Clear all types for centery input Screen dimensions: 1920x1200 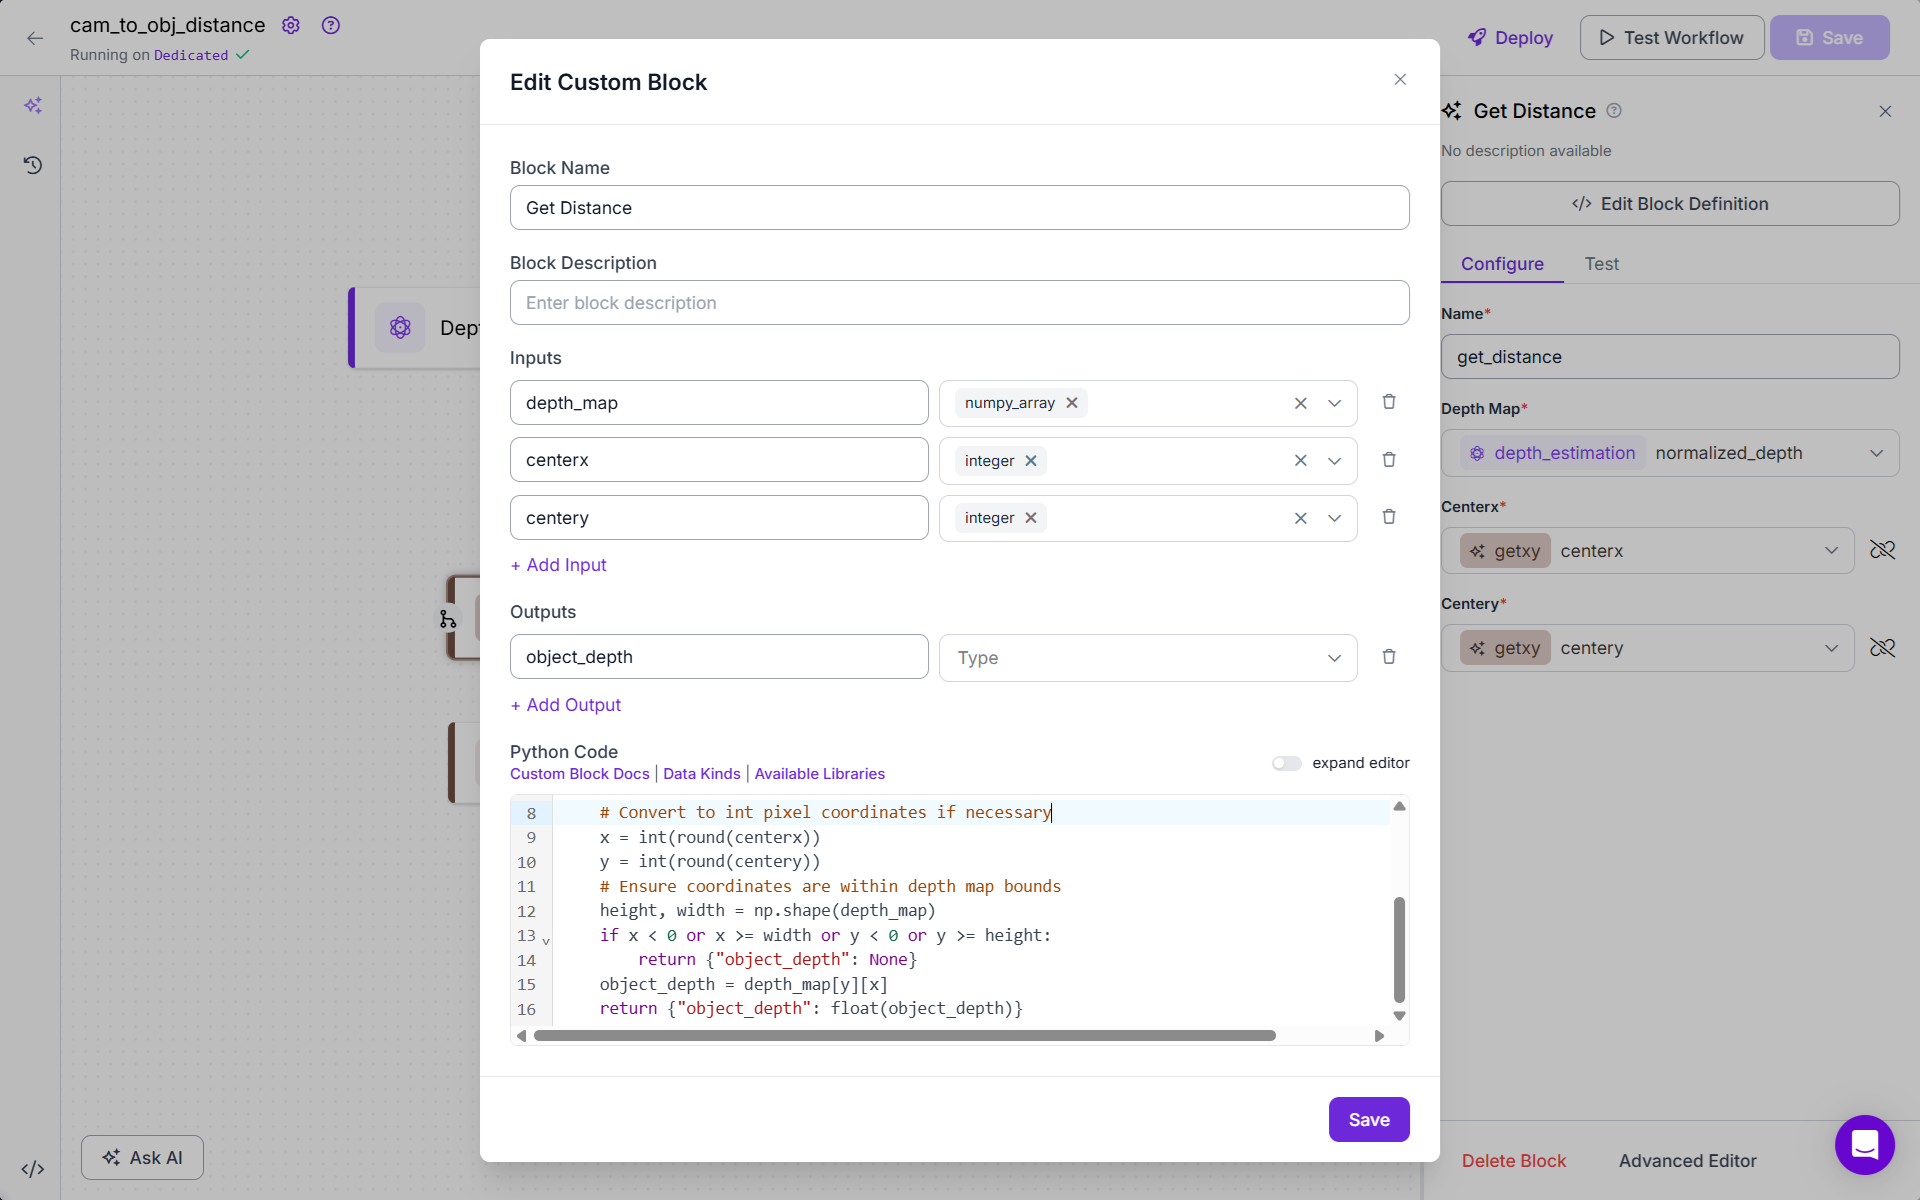(1300, 518)
